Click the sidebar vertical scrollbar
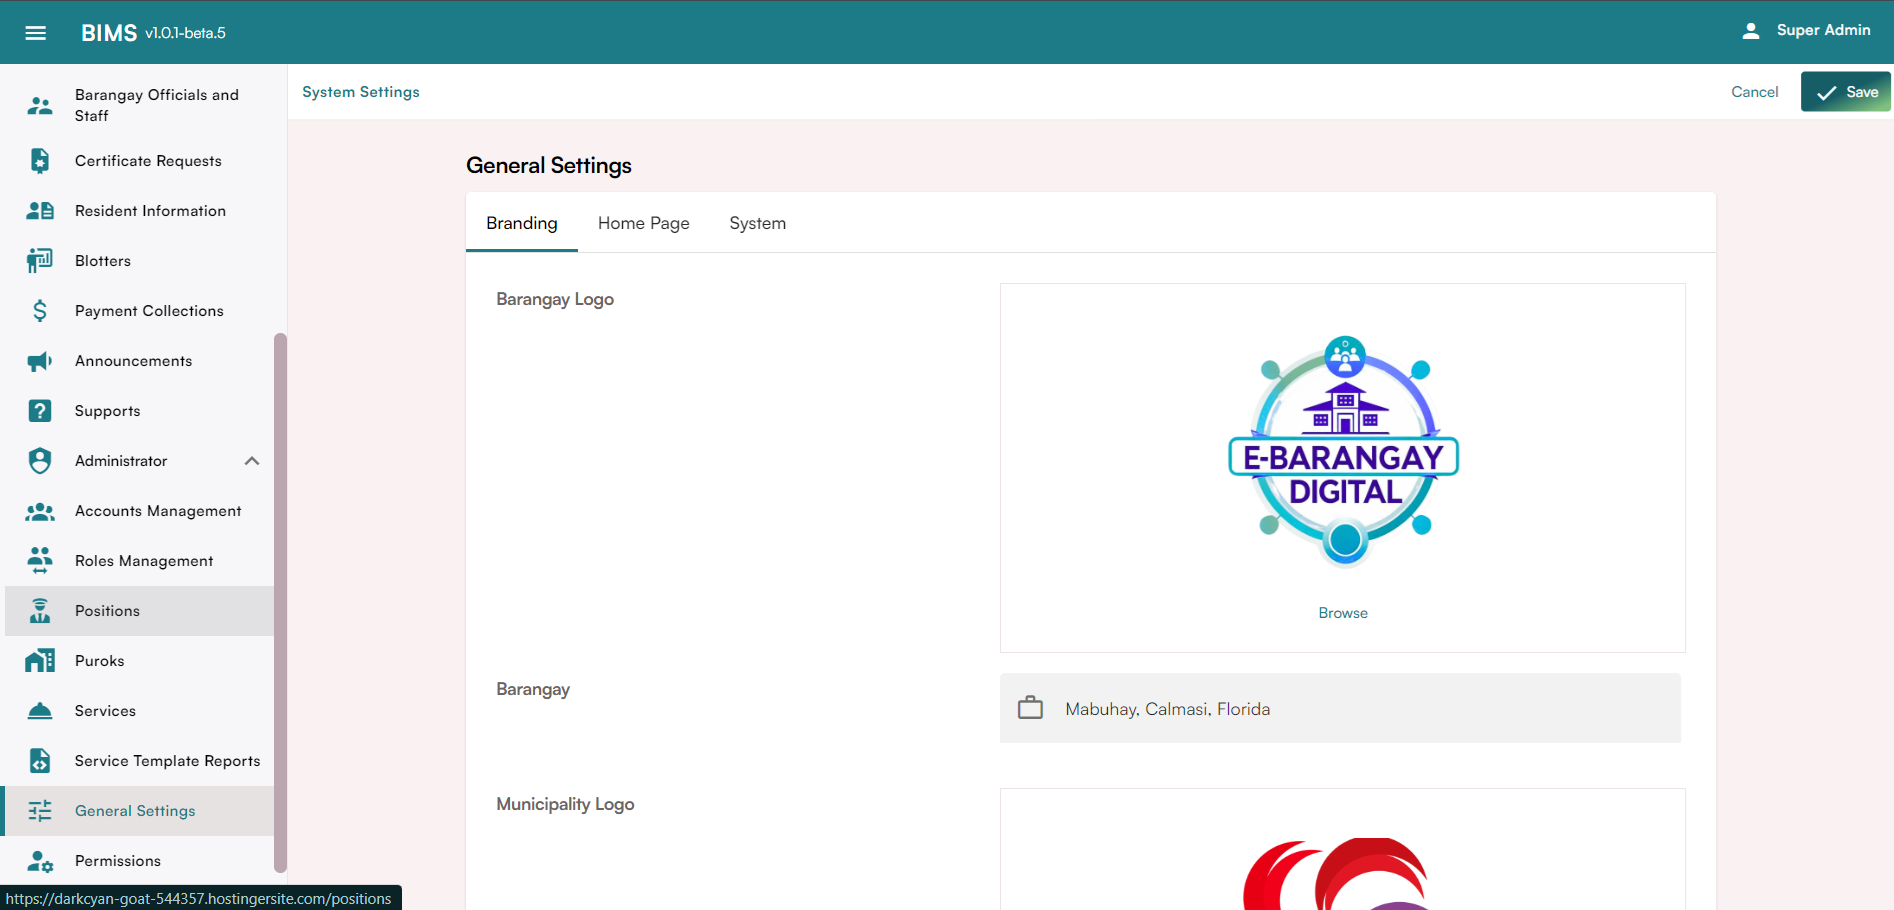The image size is (1894, 910). 280,603
